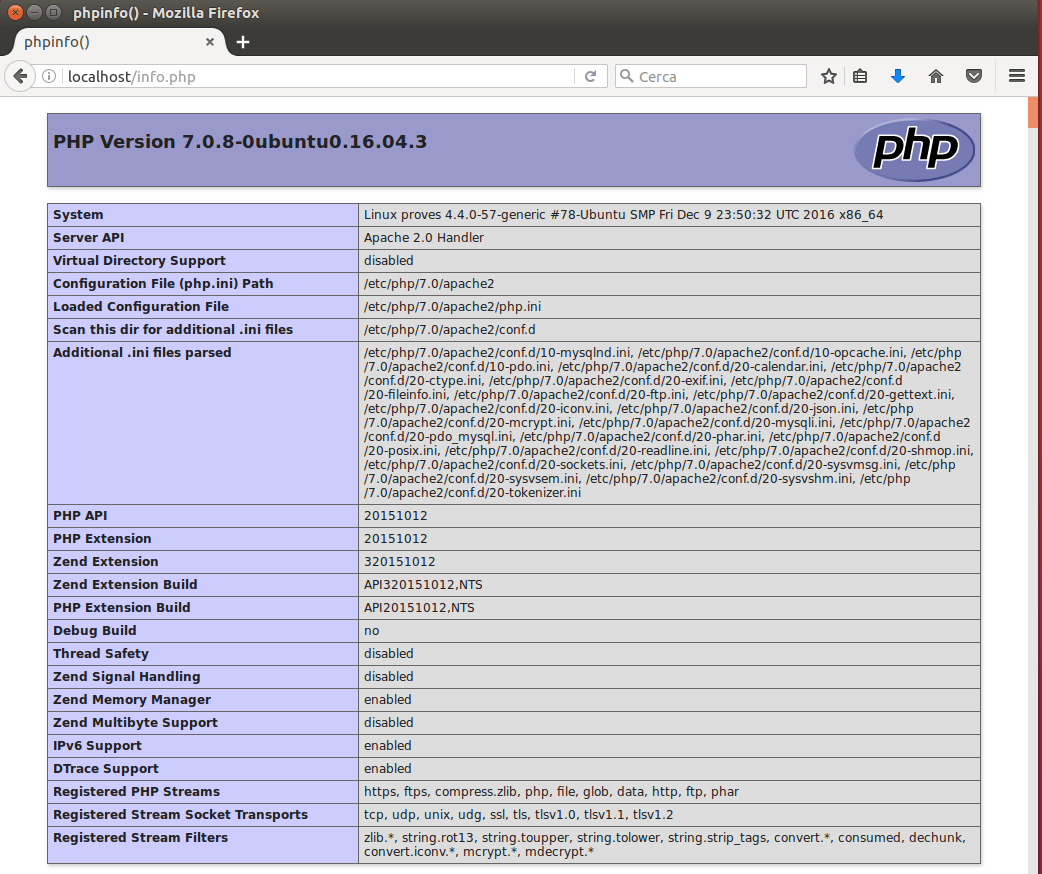The height and width of the screenshot is (874, 1042).
Task: Click the PHP Version 7.0.8 heading
Action: 240,142
